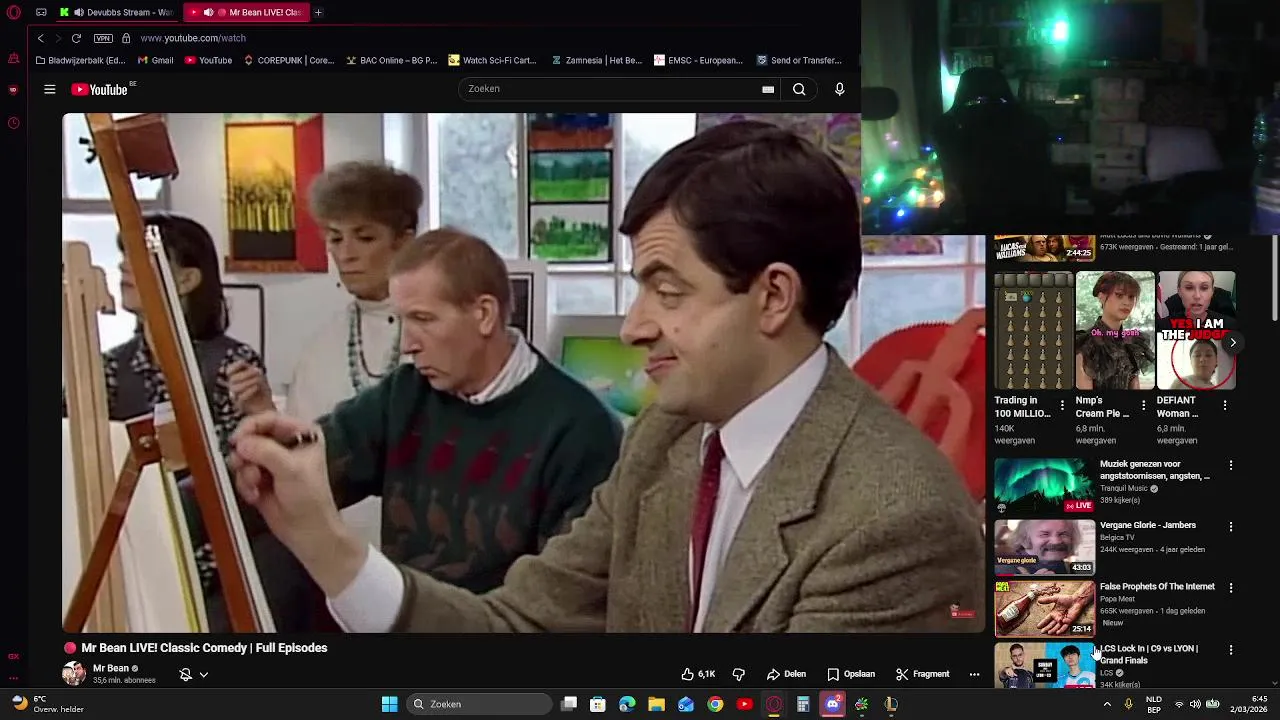Viewport: 1280px width, 720px height.
Task: Expand the subscription notification chevron
Action: pos(203,674)
